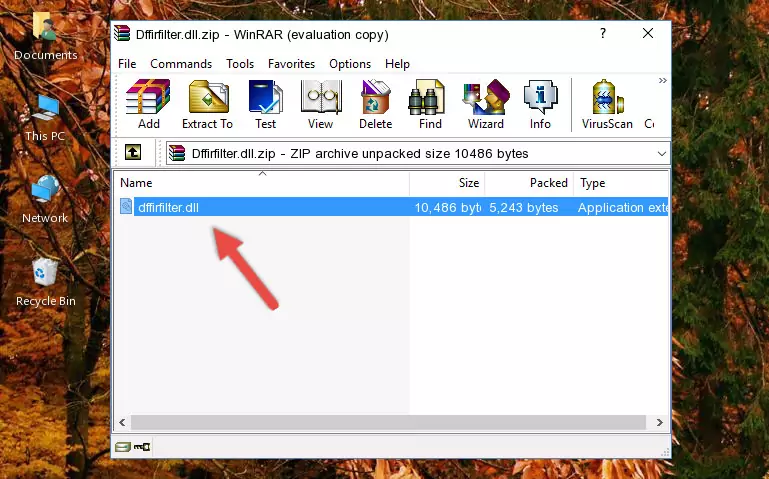Screen dimensions: 769x479
Task: Open the Help menu
Action: point(397,64)
